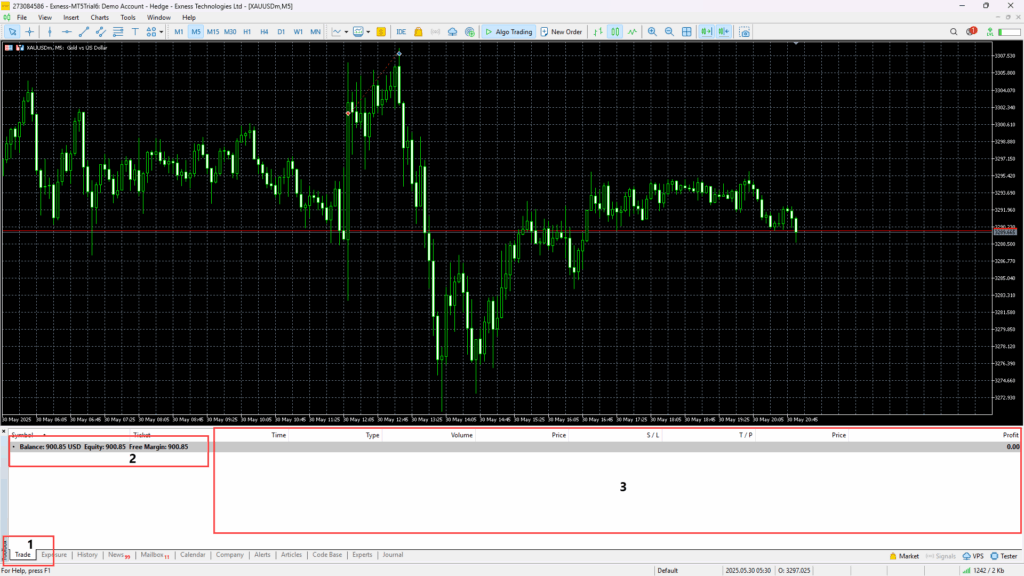Switch to the History tab
The height and width of the screenshot is (576, 1024).
click(87, 554)
